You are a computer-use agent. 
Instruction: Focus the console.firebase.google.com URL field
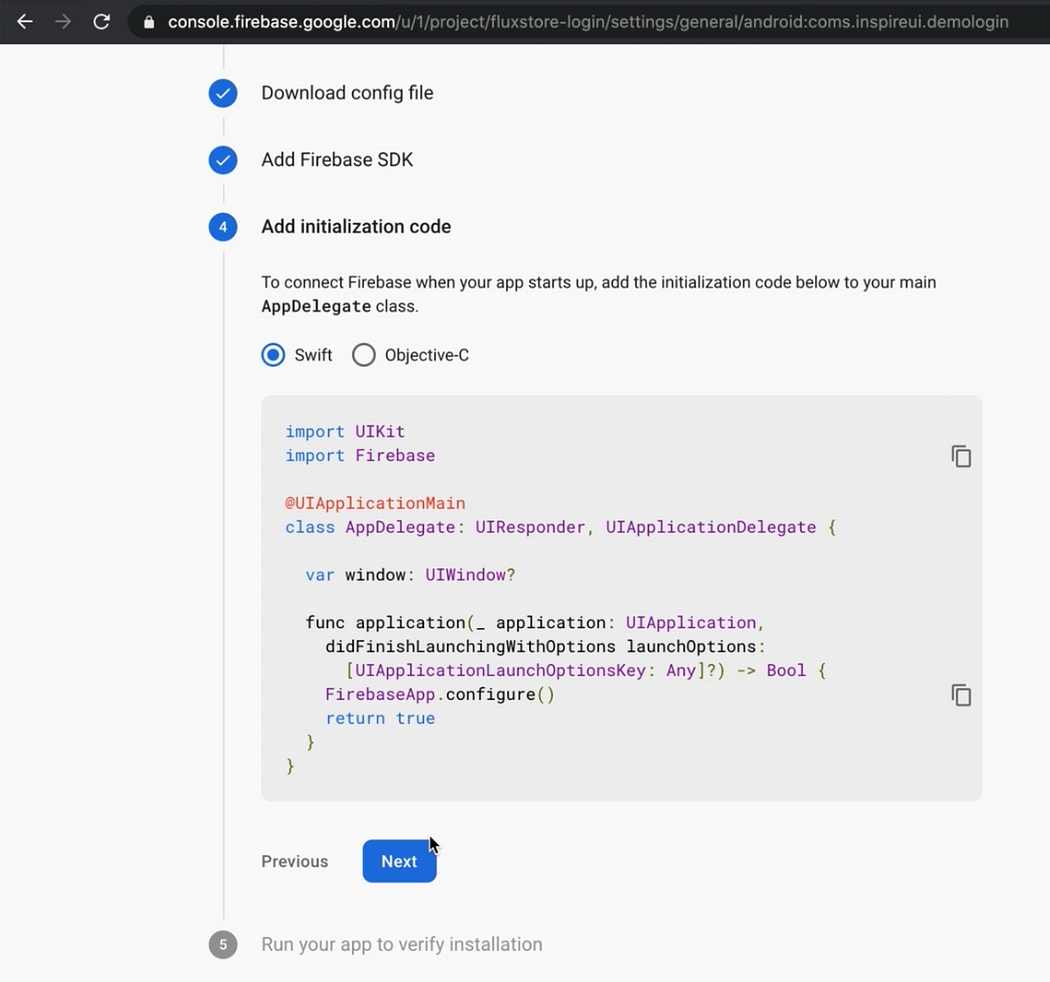[x=587, y=22]
